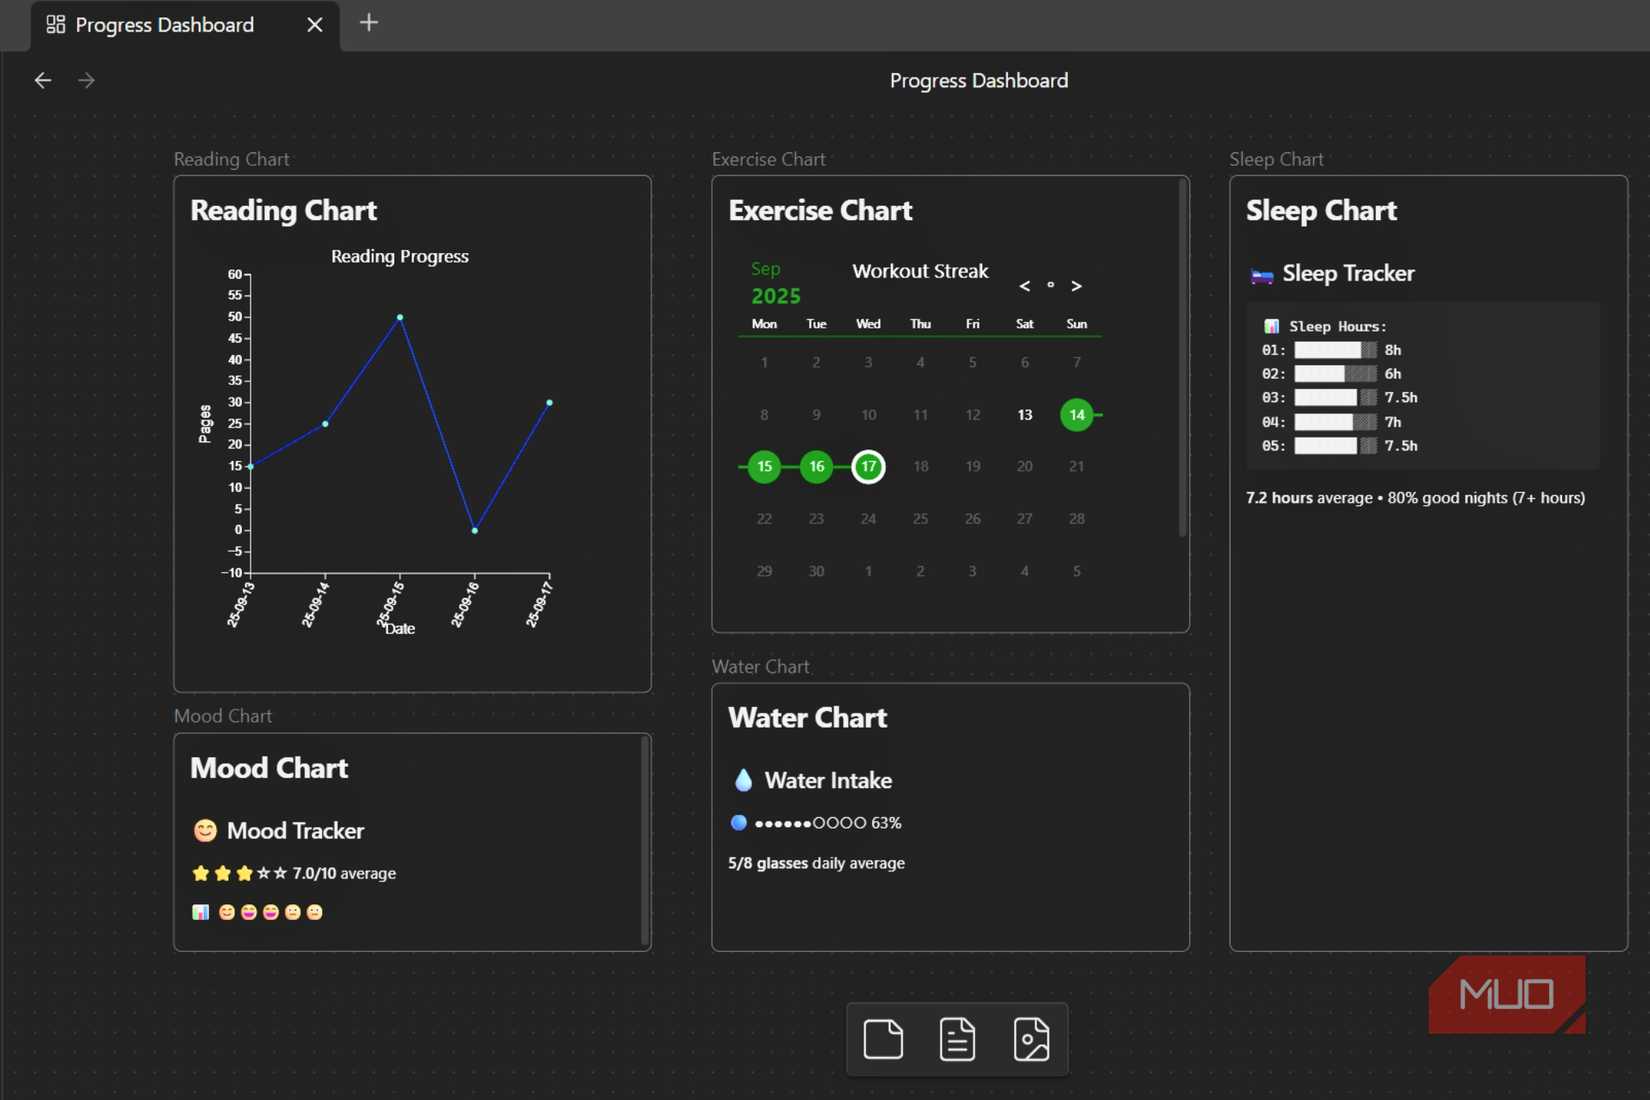Go back with the left arrow
1650x1100 pixels.
point(42,80)
